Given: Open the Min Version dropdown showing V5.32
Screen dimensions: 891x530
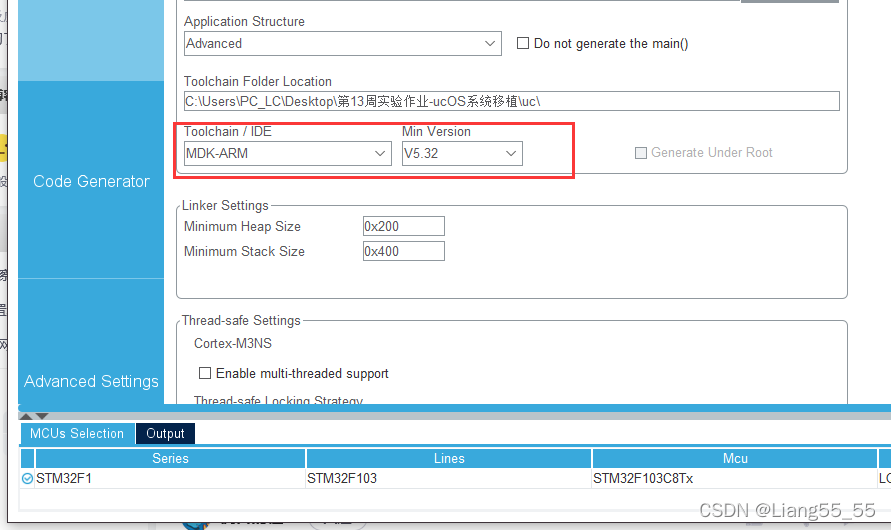Looking at the screenshot, I should coord(462,153).
